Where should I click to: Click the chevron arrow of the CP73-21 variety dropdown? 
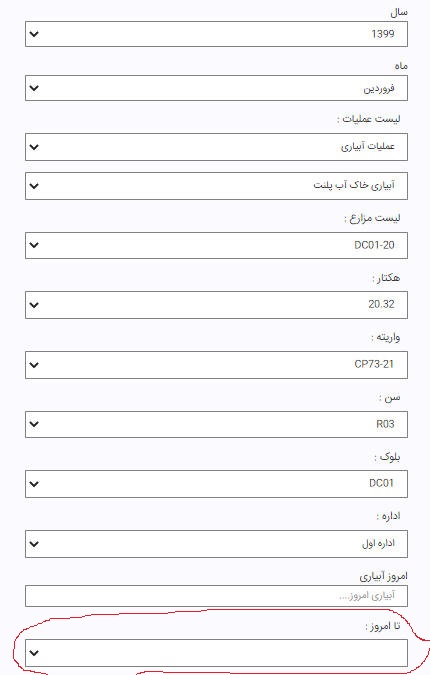click(34, 365)
